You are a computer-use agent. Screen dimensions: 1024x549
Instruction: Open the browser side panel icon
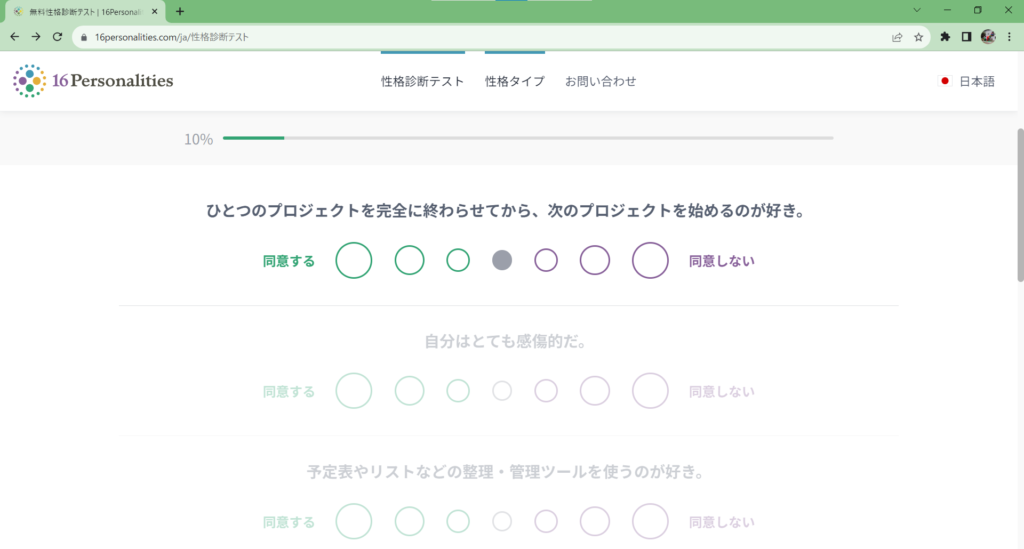pos(967,37)
